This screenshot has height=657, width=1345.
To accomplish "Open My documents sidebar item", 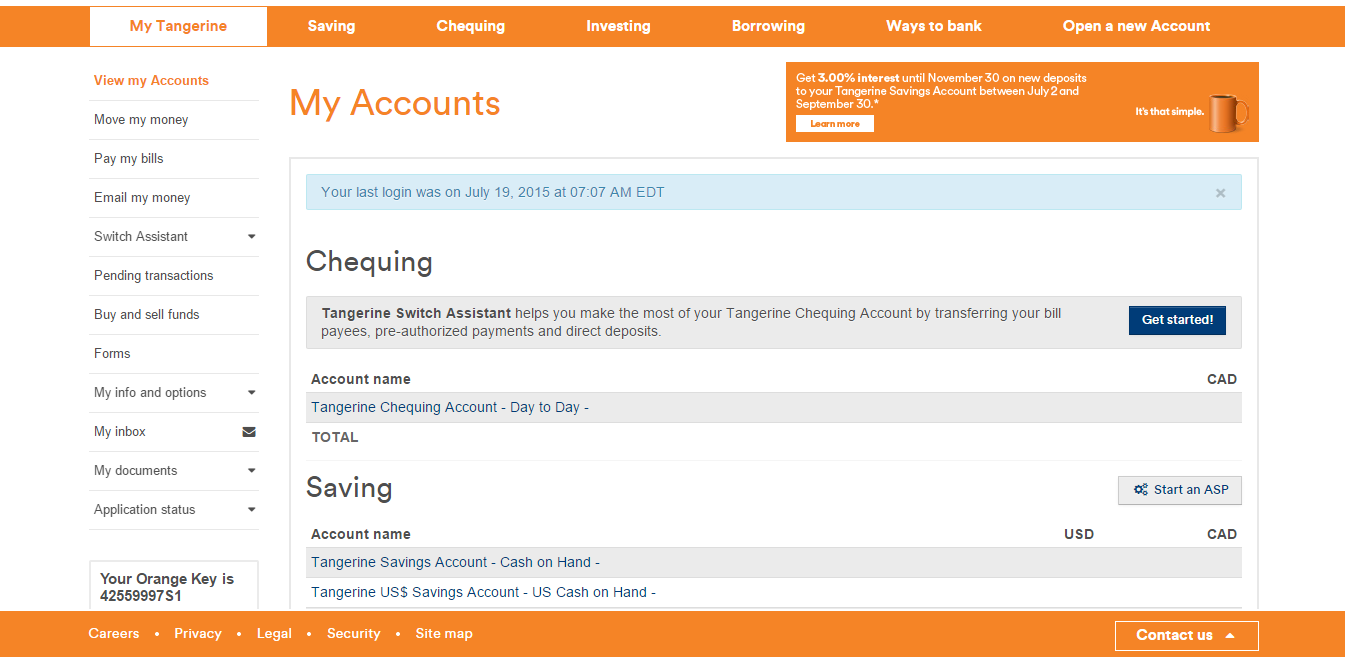I will click(x=135, y=471).
